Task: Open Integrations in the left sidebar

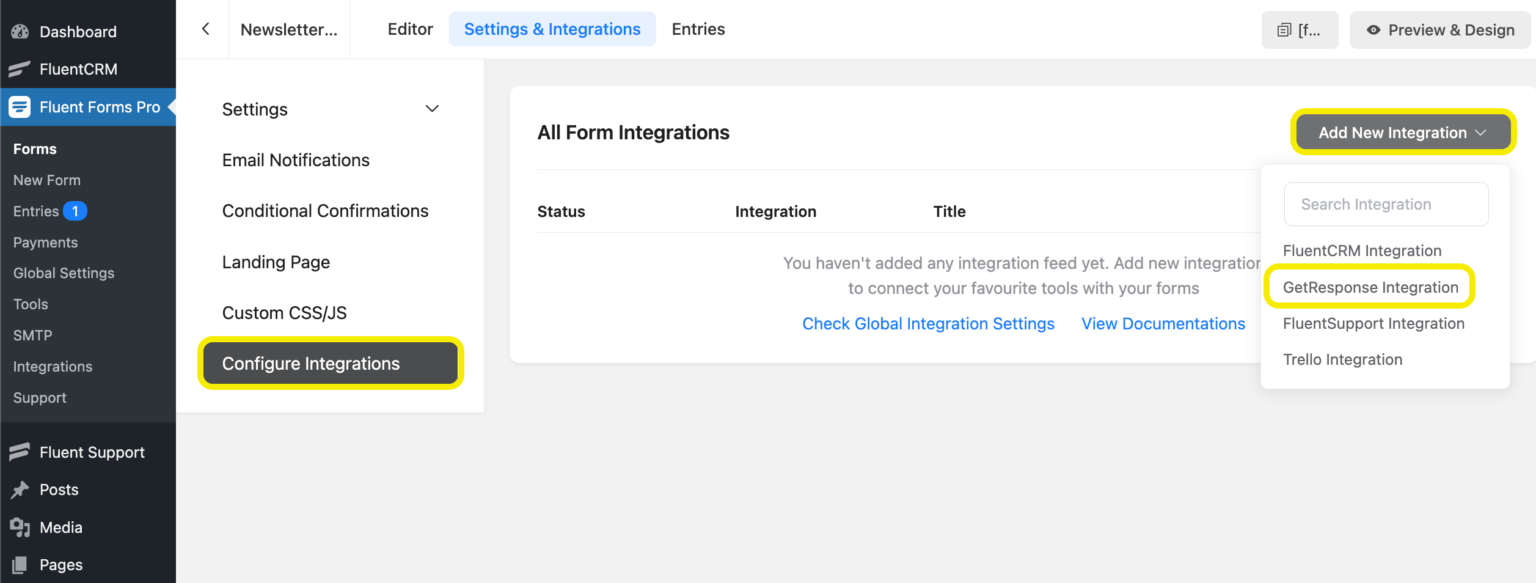Action: pyautogui.click(x=52, y=366)
